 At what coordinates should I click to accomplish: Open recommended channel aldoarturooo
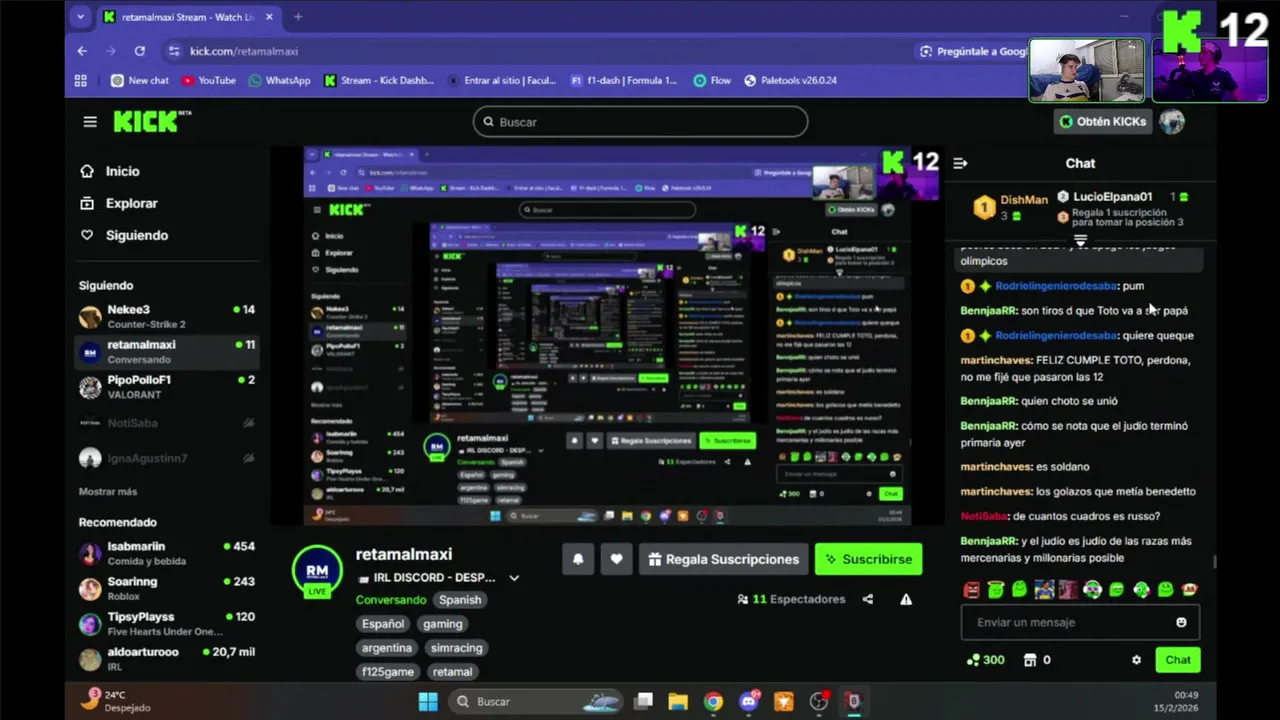click(167, 658)
